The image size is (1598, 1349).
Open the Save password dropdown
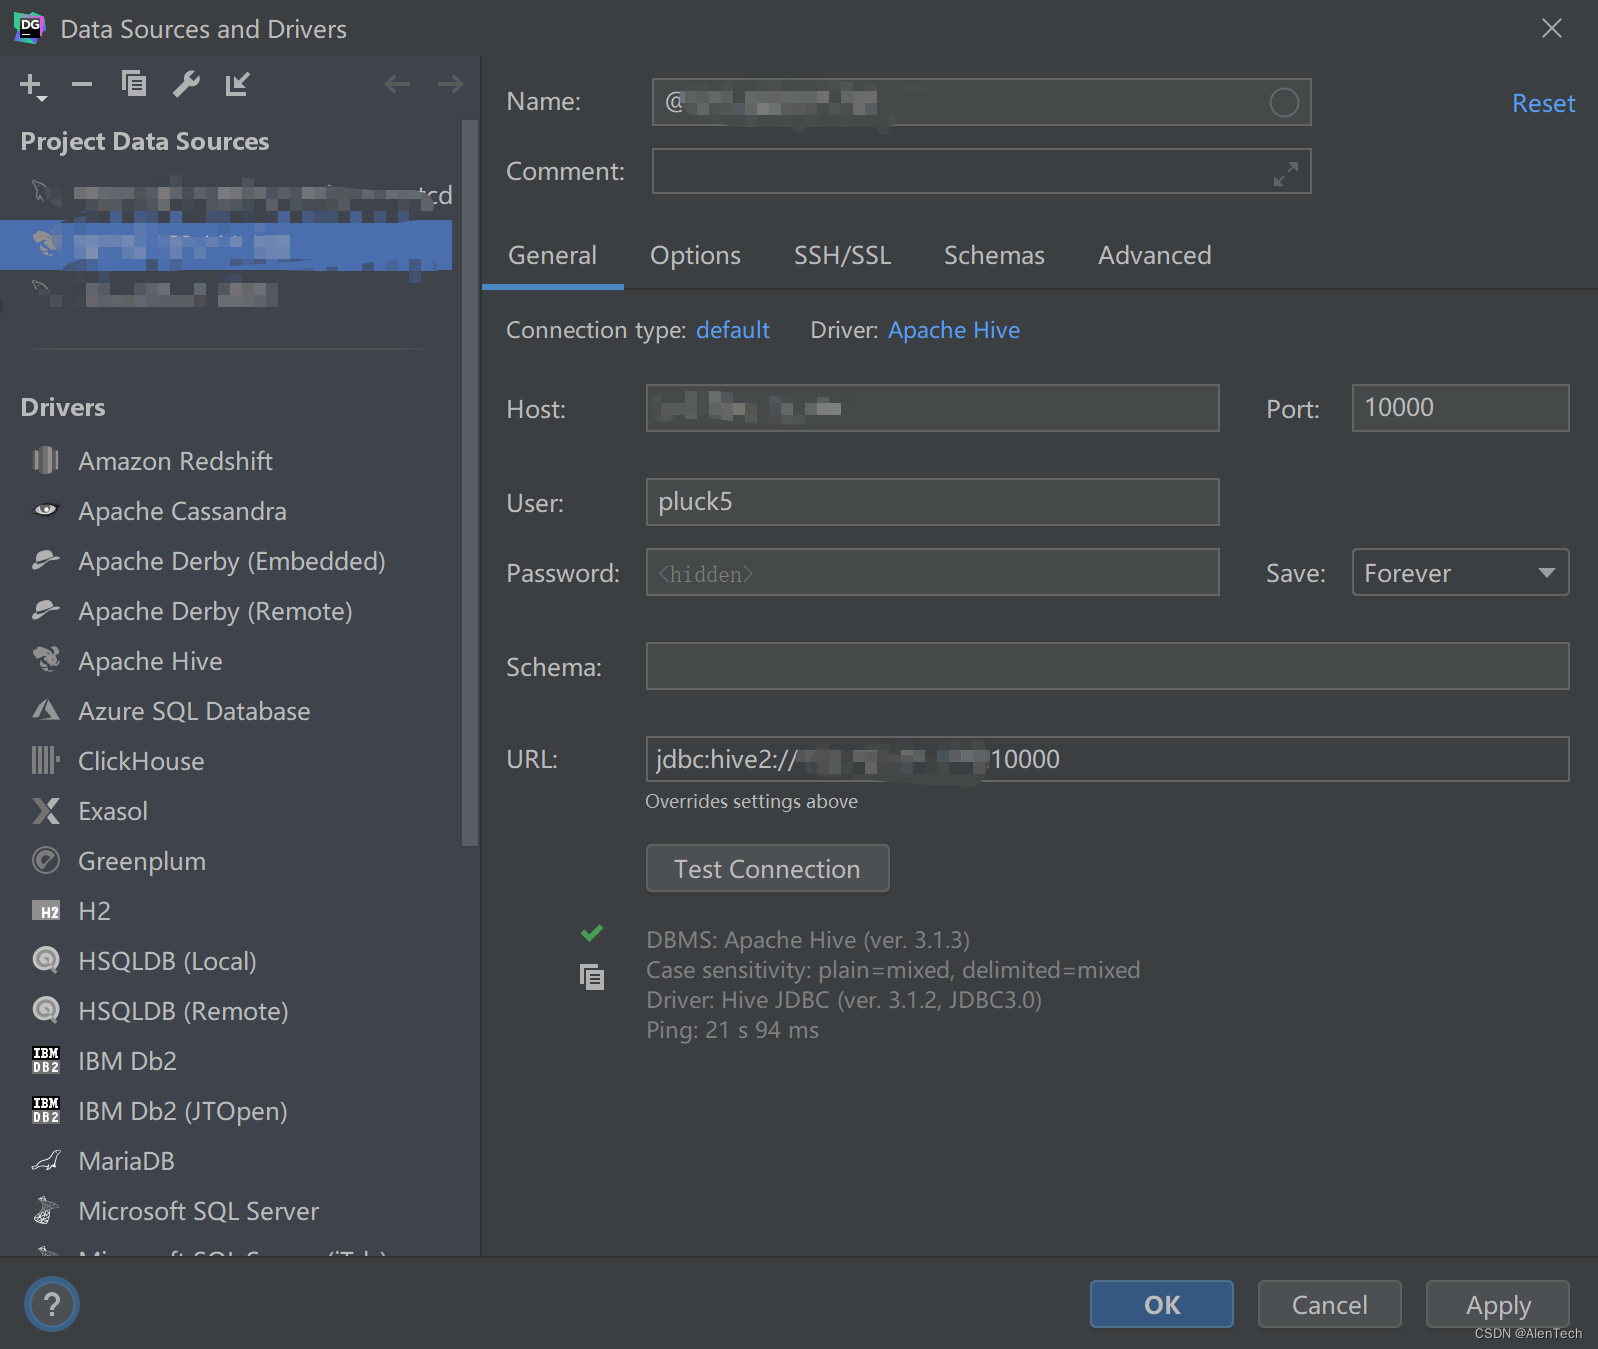(1460, 572)
